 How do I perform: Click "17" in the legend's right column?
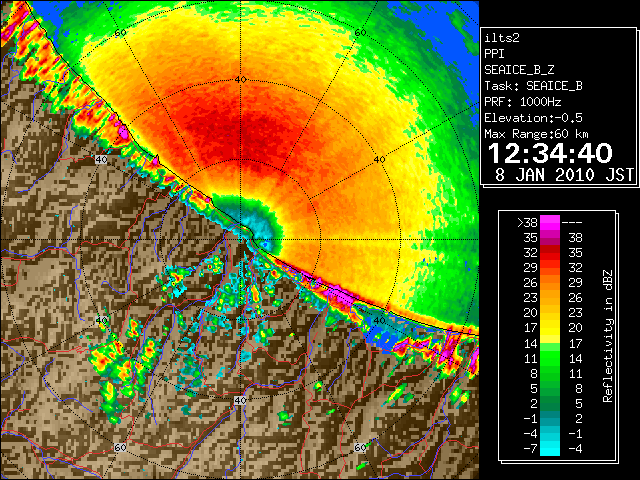click(575, 344)
